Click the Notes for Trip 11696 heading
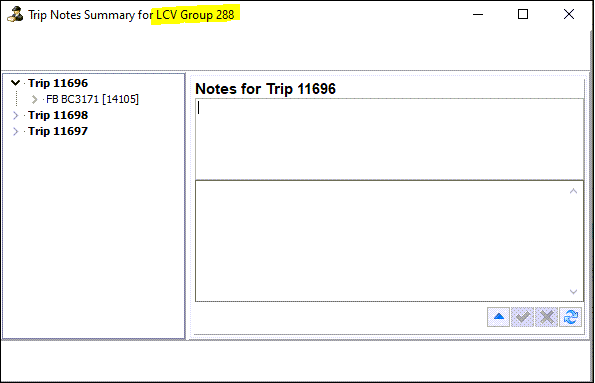This screenshot has height=383, width=595. tap(265, 89)
